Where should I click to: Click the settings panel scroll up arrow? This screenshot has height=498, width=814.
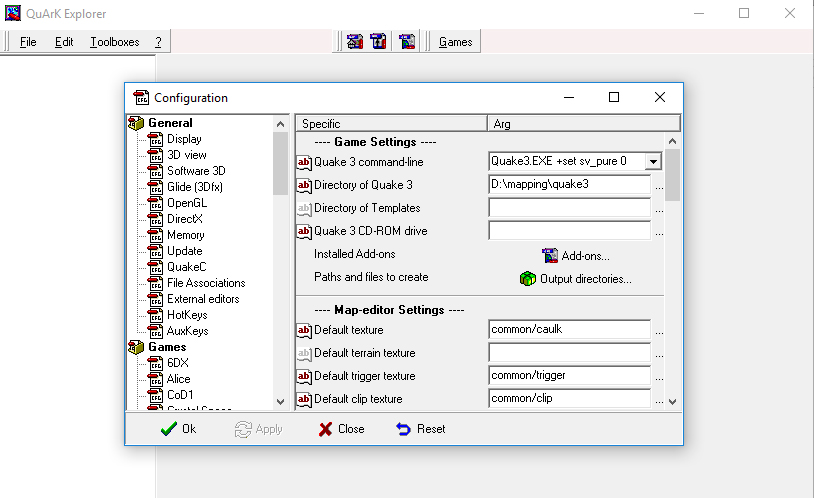(672, 141)
